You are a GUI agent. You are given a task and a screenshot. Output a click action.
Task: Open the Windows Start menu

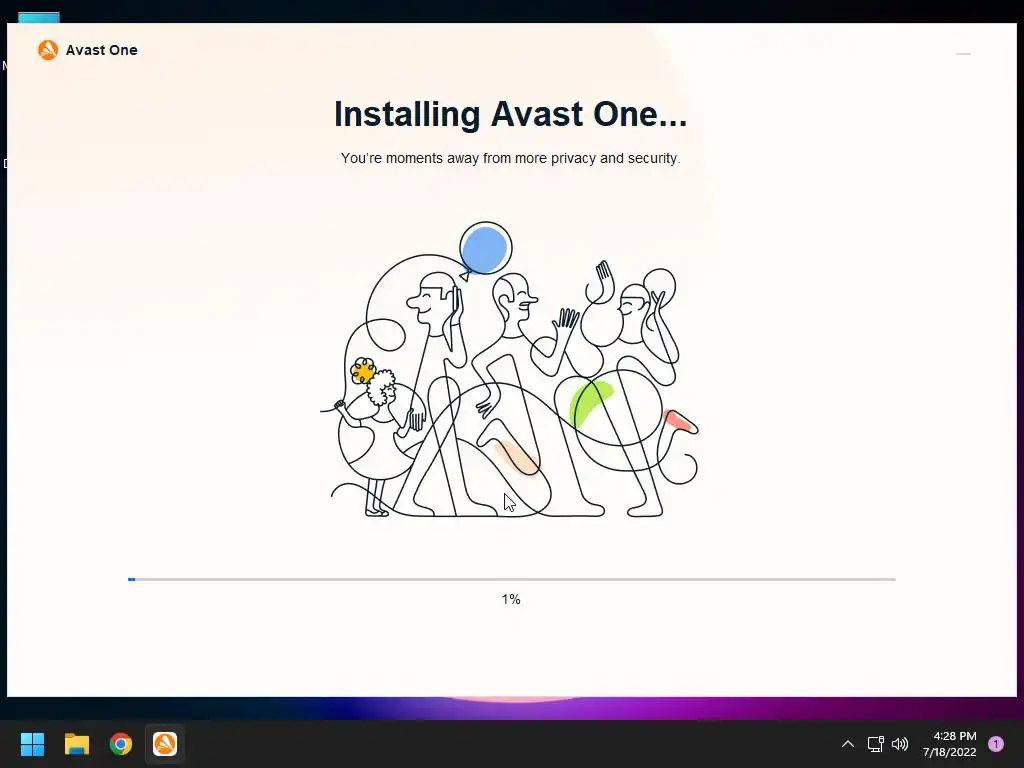(x=32, y=744)
